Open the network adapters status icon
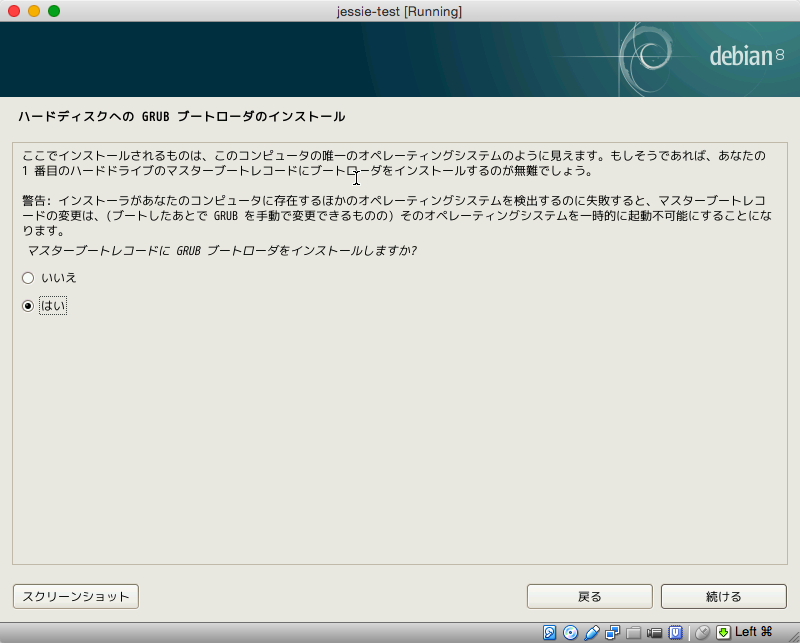Screen dimensions: 800x643 click(612, 632)
